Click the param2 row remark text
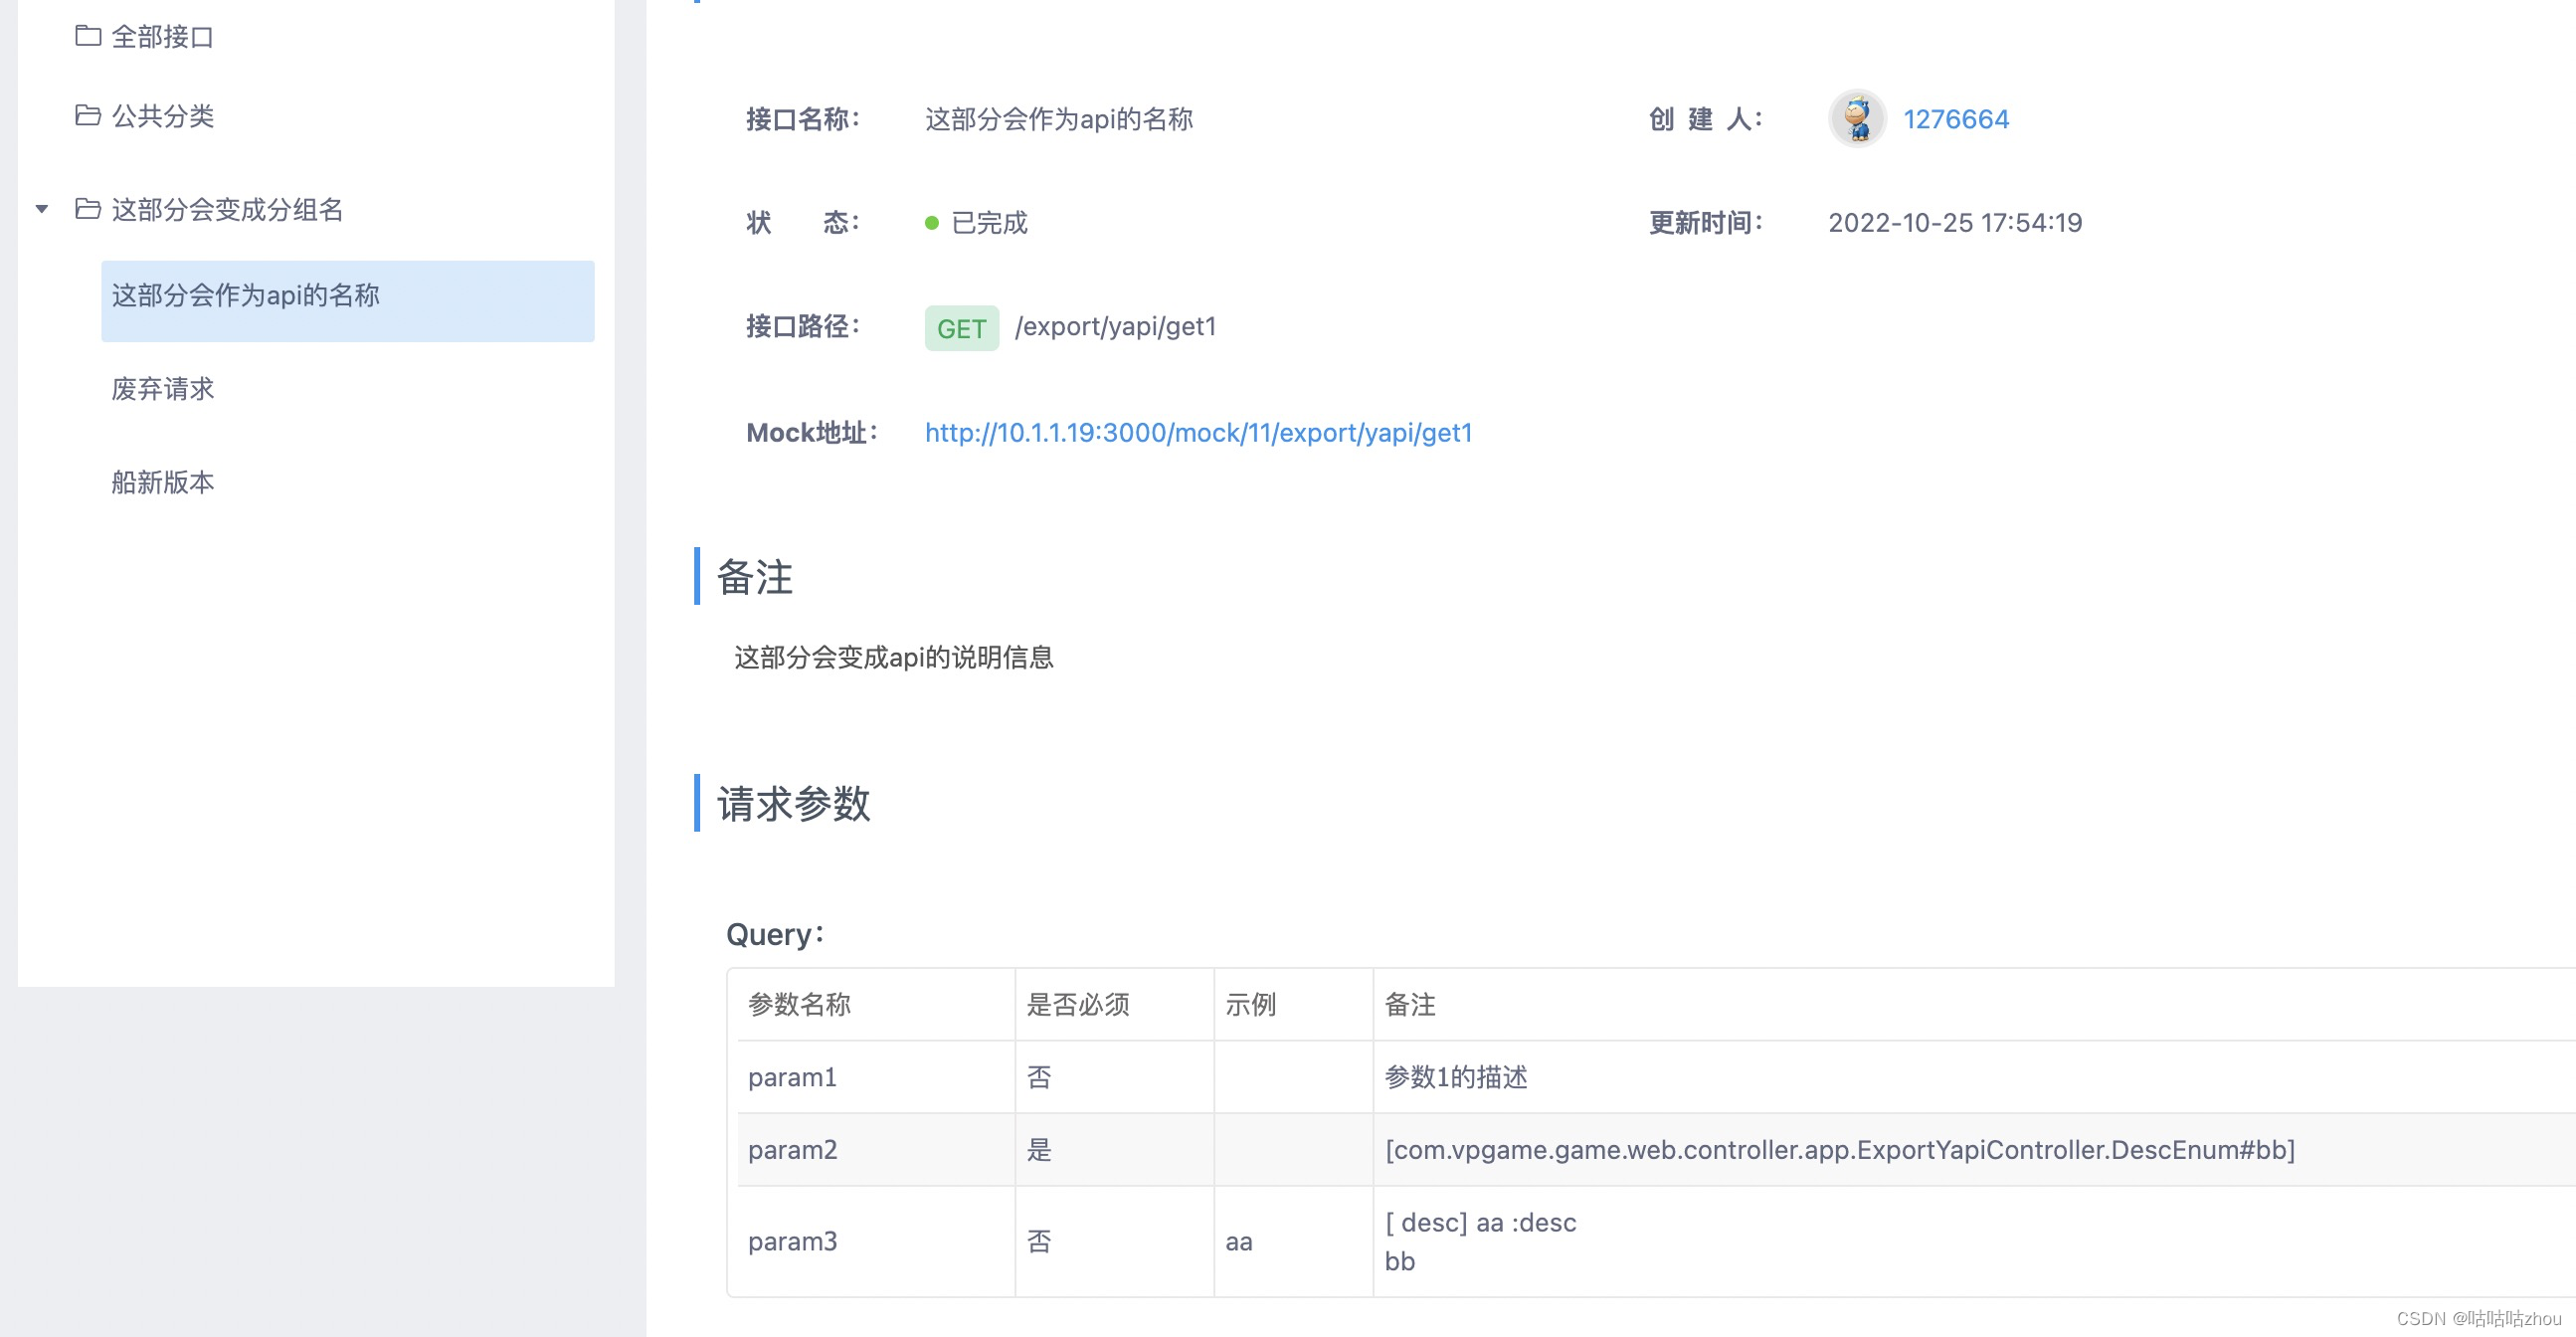 point(1839,1150)
